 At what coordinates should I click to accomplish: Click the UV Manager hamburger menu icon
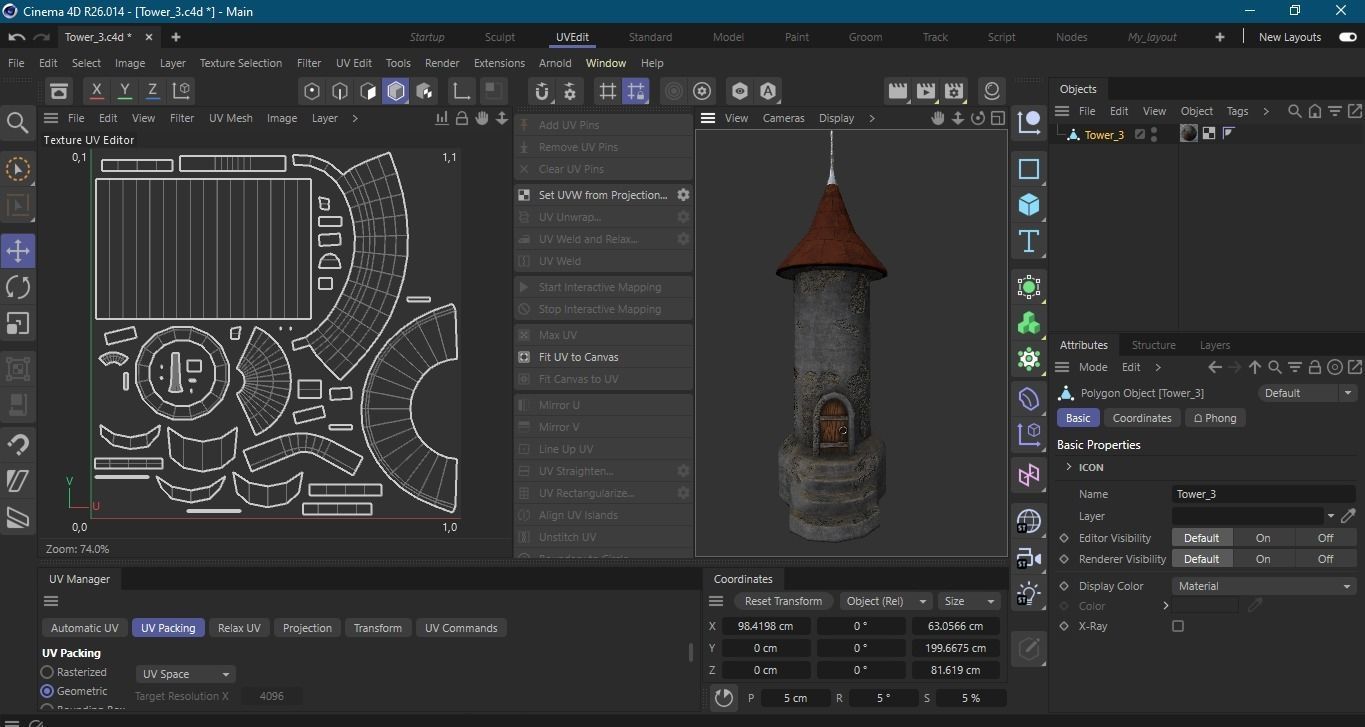[x=51, y=601]
